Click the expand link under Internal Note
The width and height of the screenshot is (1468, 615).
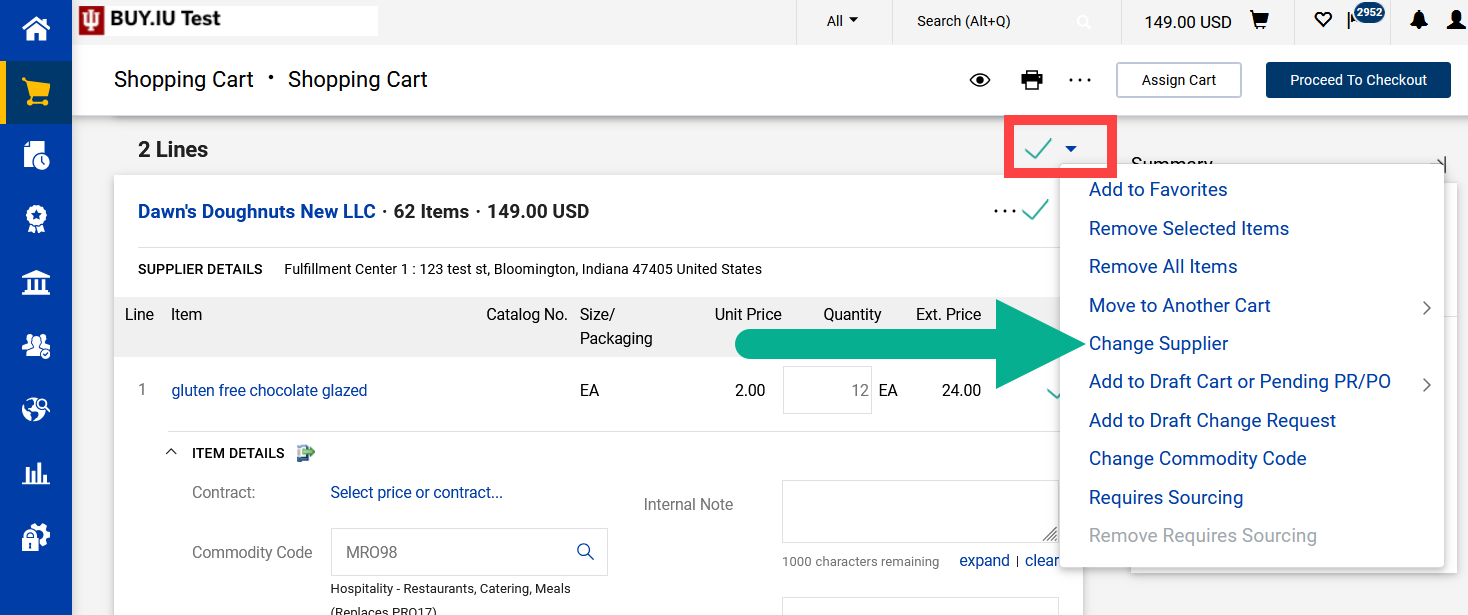(984, 561)
